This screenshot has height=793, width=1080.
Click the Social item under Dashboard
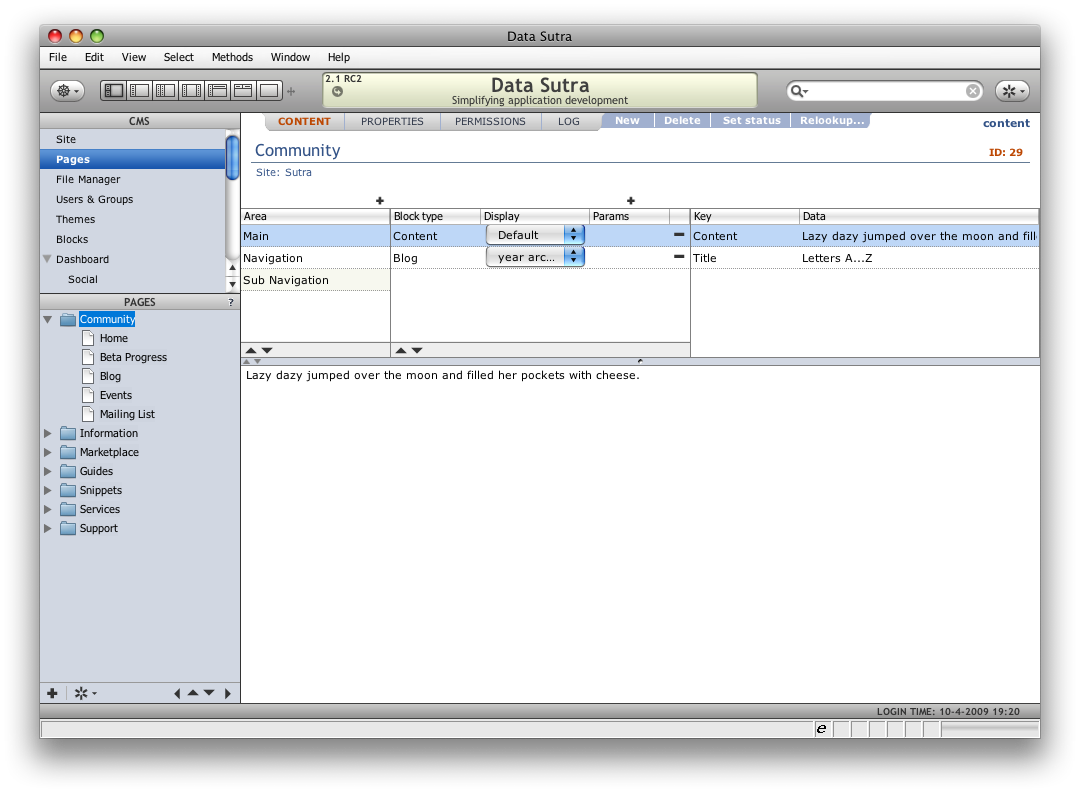[133, 279]
